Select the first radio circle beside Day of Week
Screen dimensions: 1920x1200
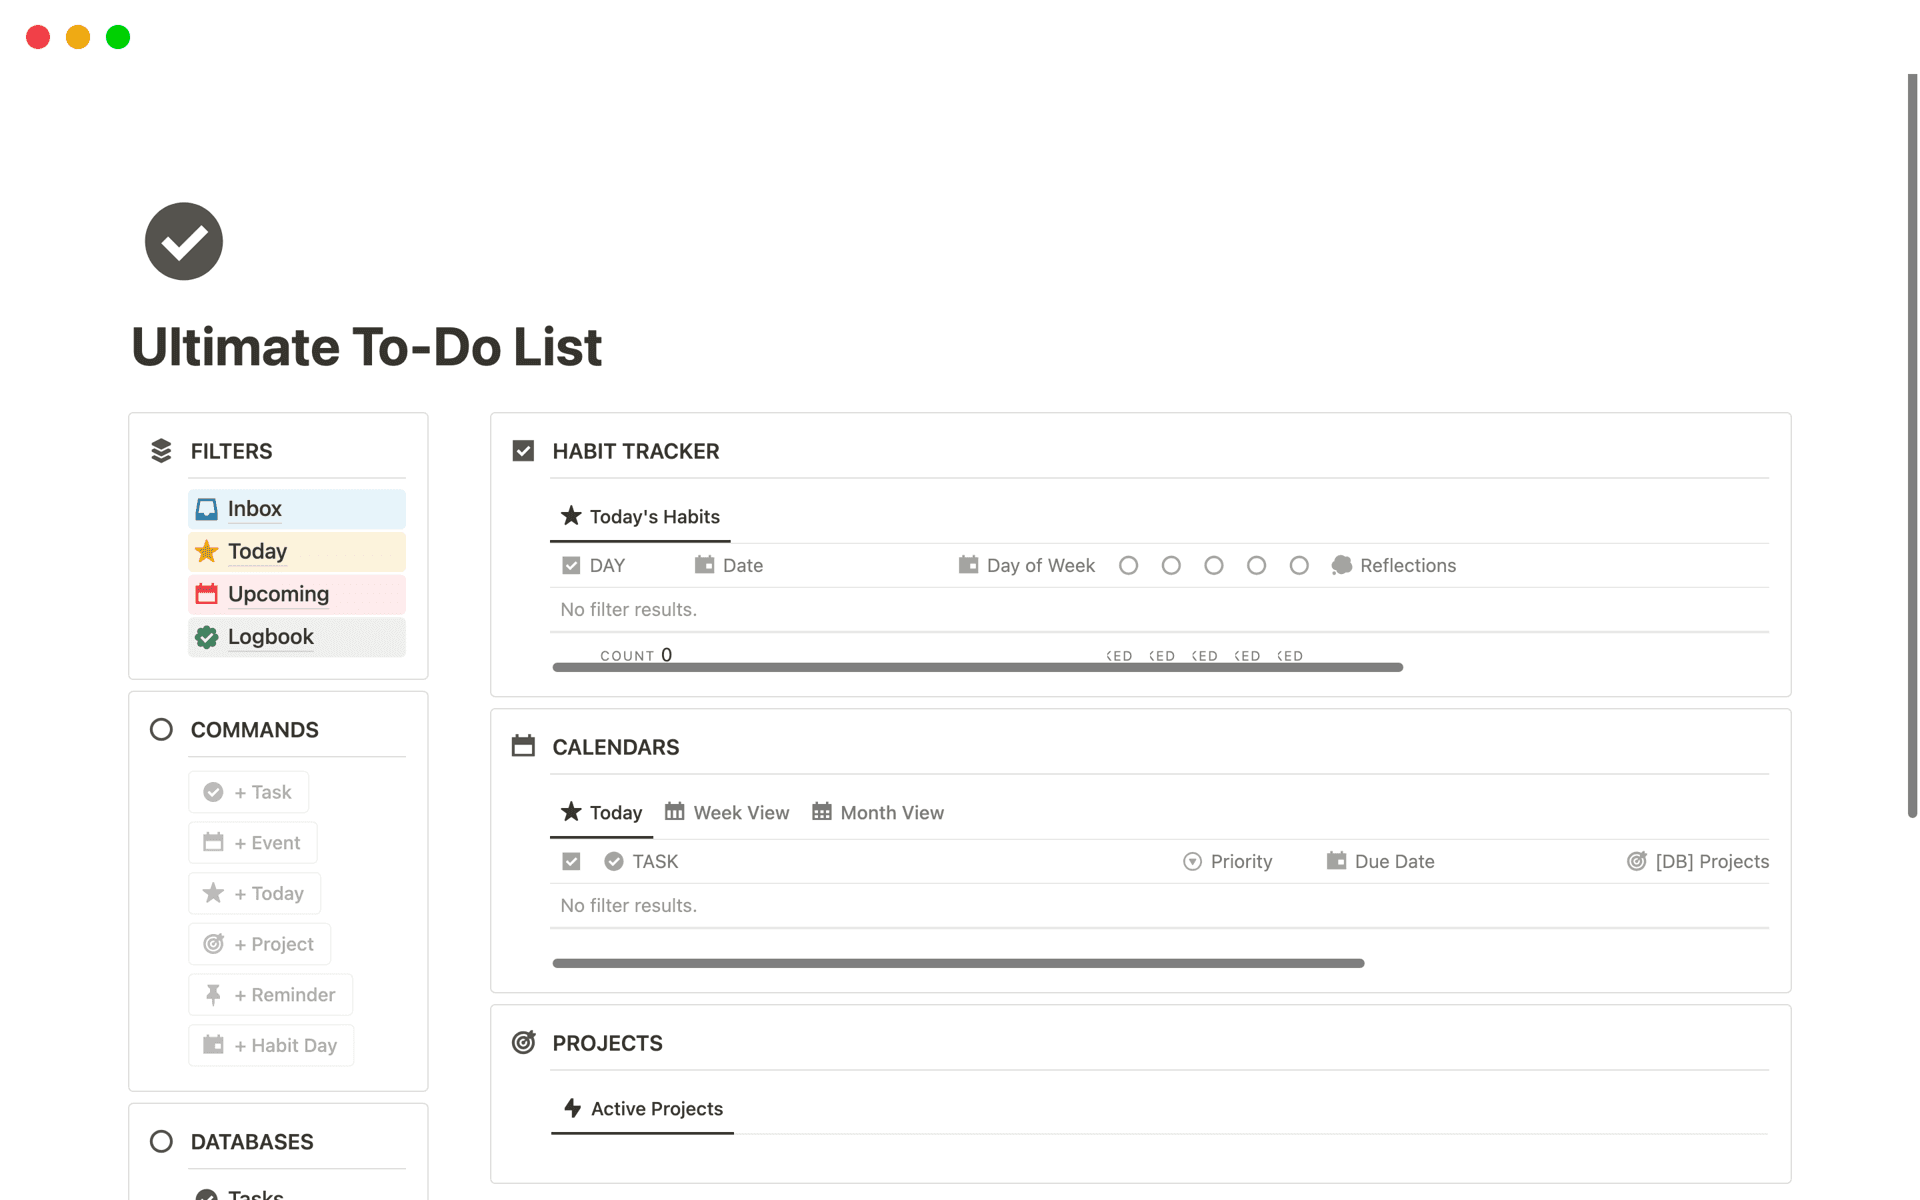[1128, 565]
